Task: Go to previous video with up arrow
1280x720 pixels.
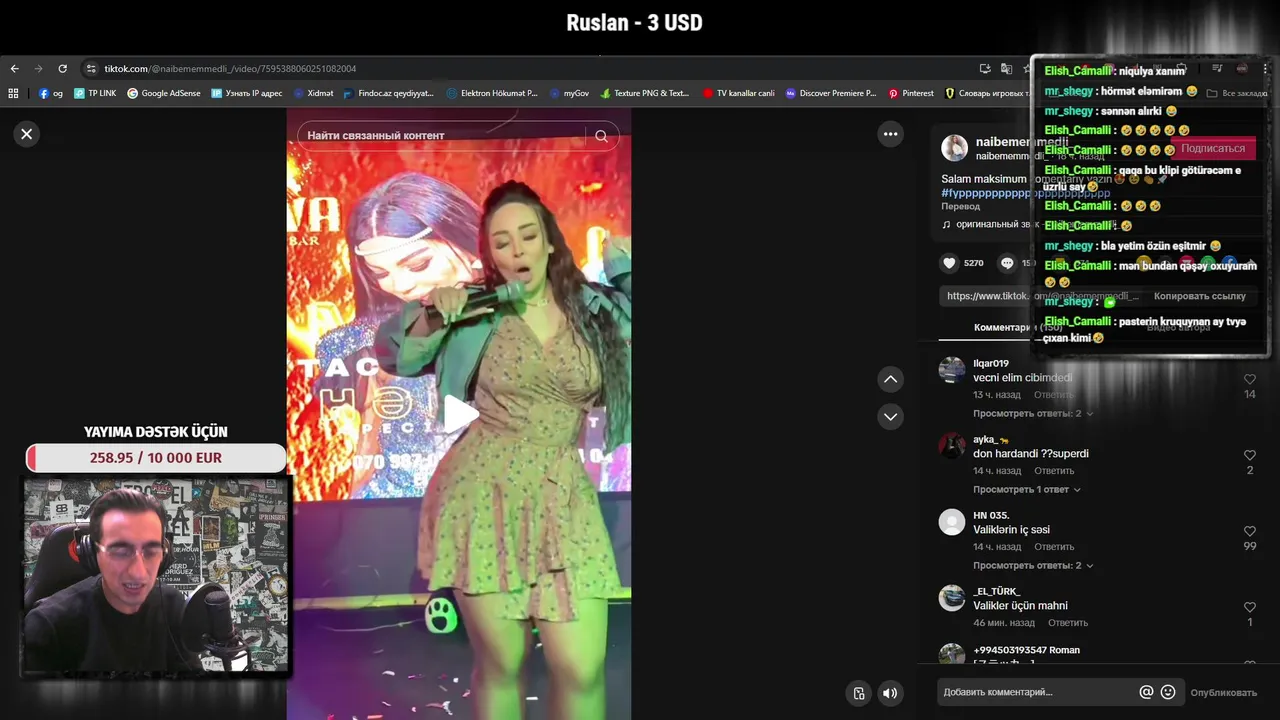Action: pos(890,379)
